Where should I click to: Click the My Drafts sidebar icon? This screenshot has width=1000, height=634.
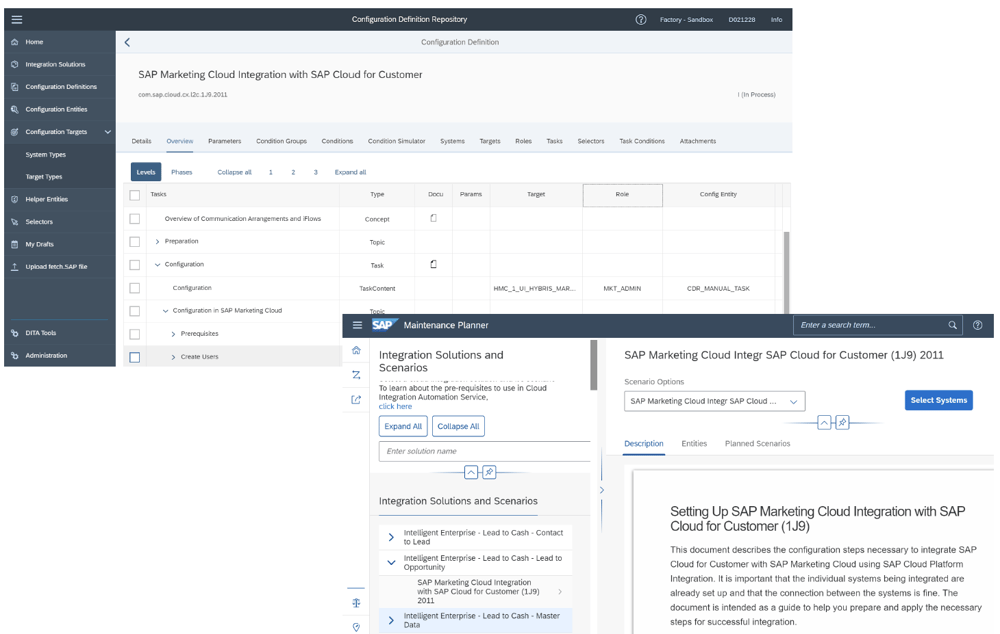[x=15, y=244]
